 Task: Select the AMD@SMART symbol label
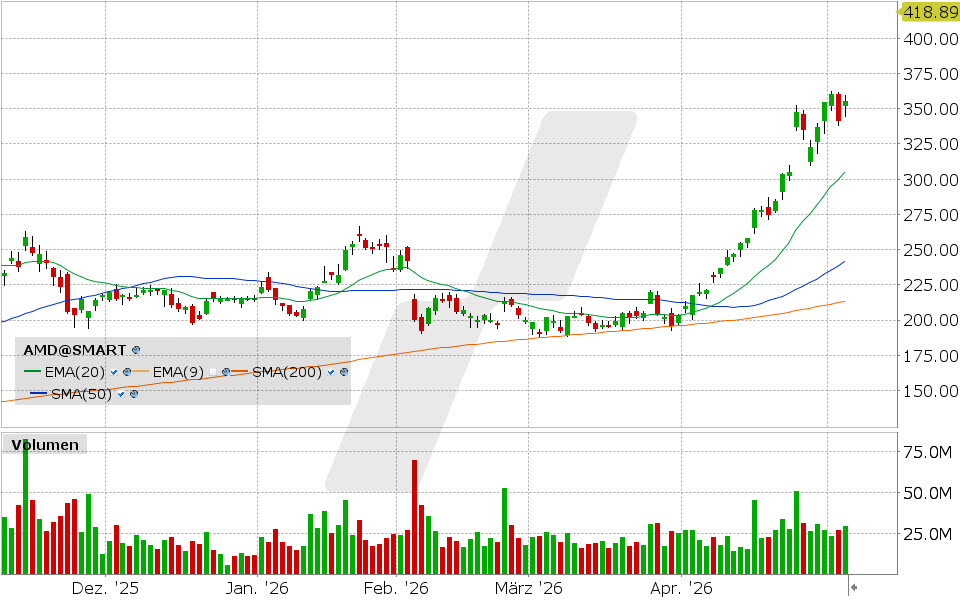point(75,350)
